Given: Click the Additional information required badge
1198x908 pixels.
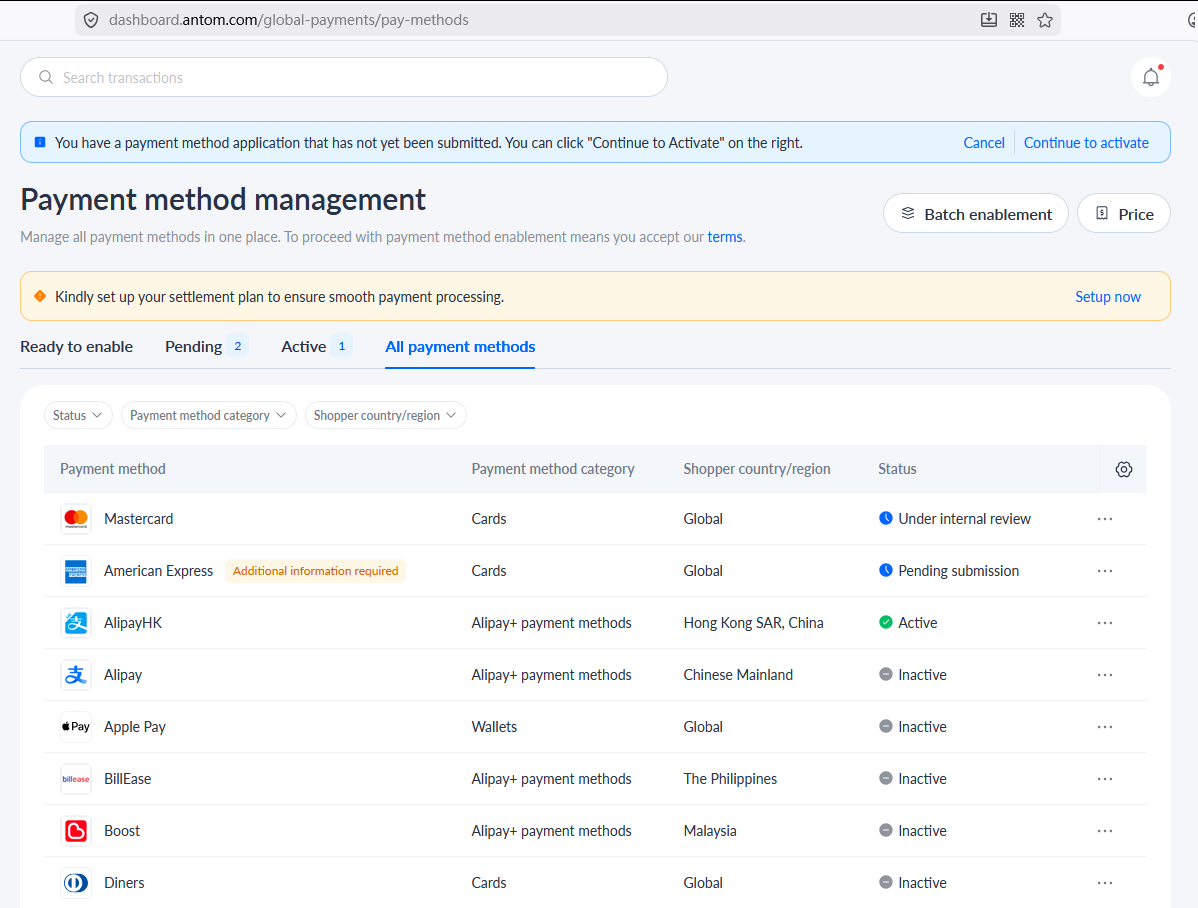Looking at the screenshot, I should tap(316, 571).
